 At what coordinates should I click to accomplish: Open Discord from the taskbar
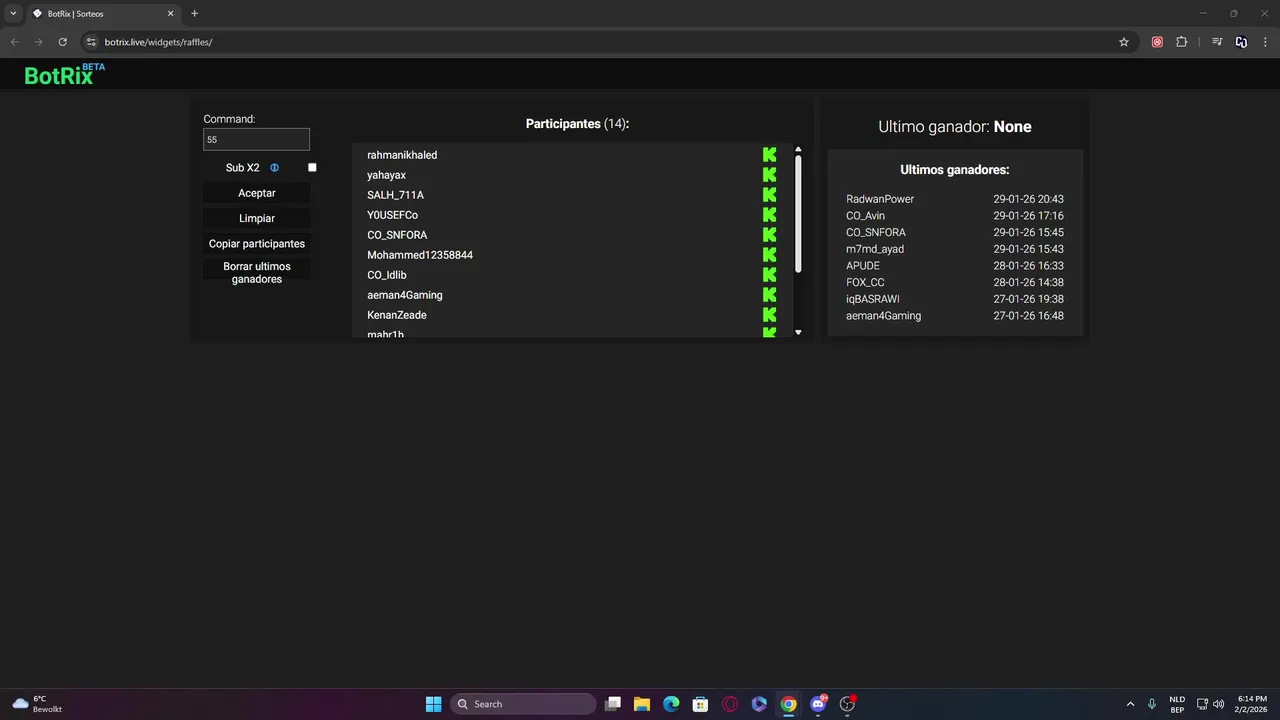[818, 704]
